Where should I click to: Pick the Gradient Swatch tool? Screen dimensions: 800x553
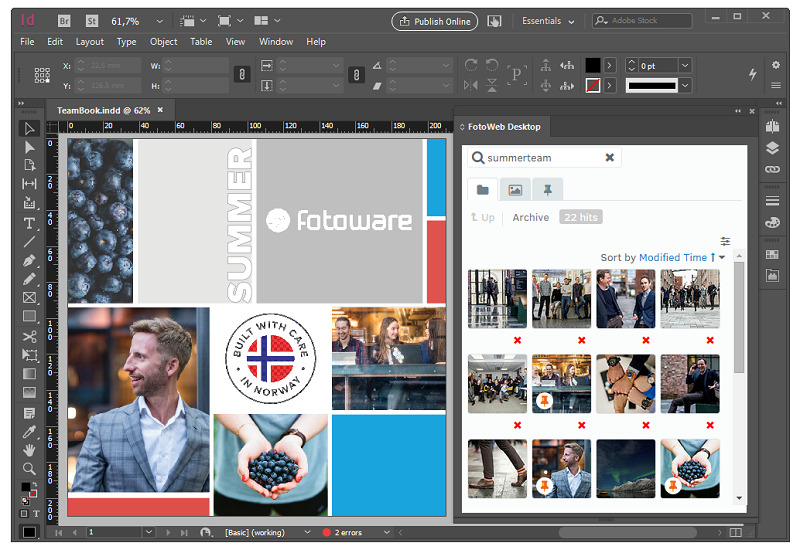click(30, 374)
